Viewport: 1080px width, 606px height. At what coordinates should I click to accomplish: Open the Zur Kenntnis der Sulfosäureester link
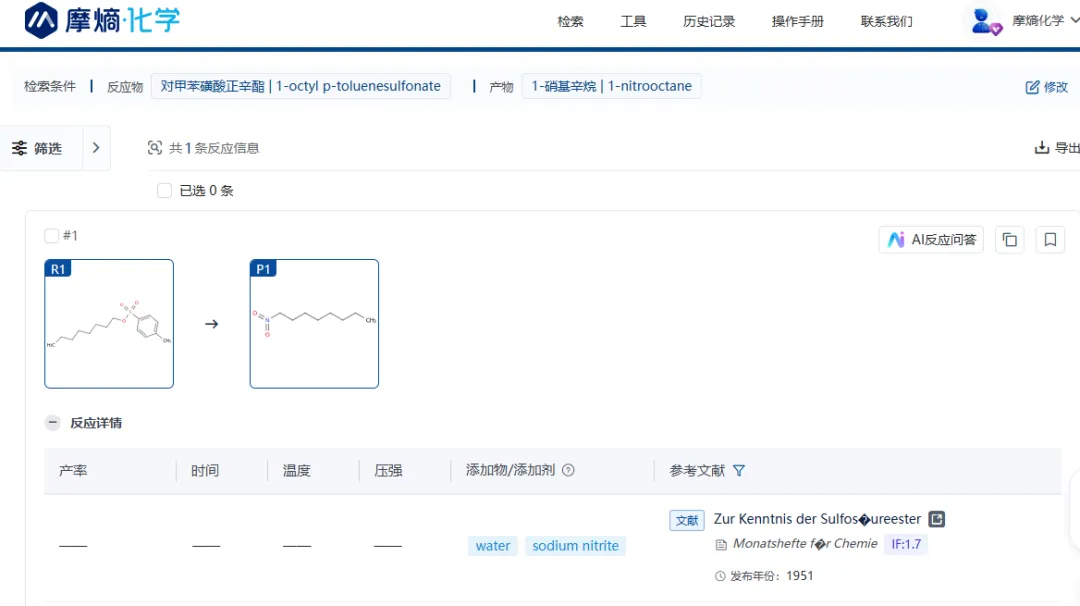pos(817,519)
